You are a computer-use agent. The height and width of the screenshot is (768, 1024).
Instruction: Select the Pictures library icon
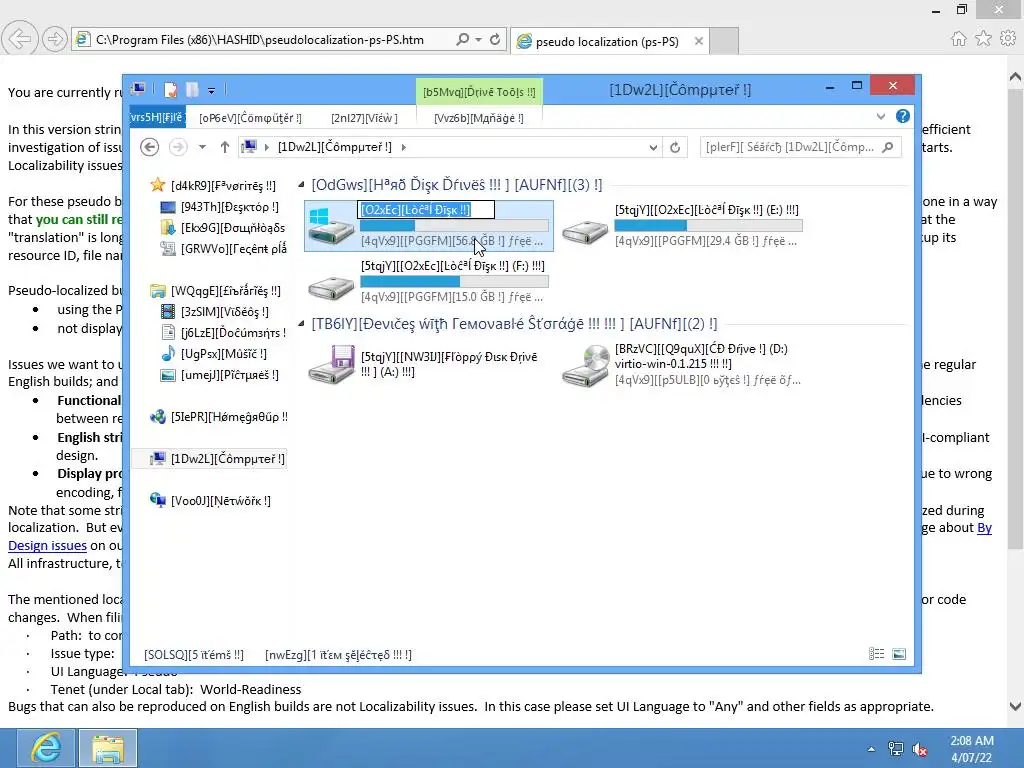tap(168, 375)
